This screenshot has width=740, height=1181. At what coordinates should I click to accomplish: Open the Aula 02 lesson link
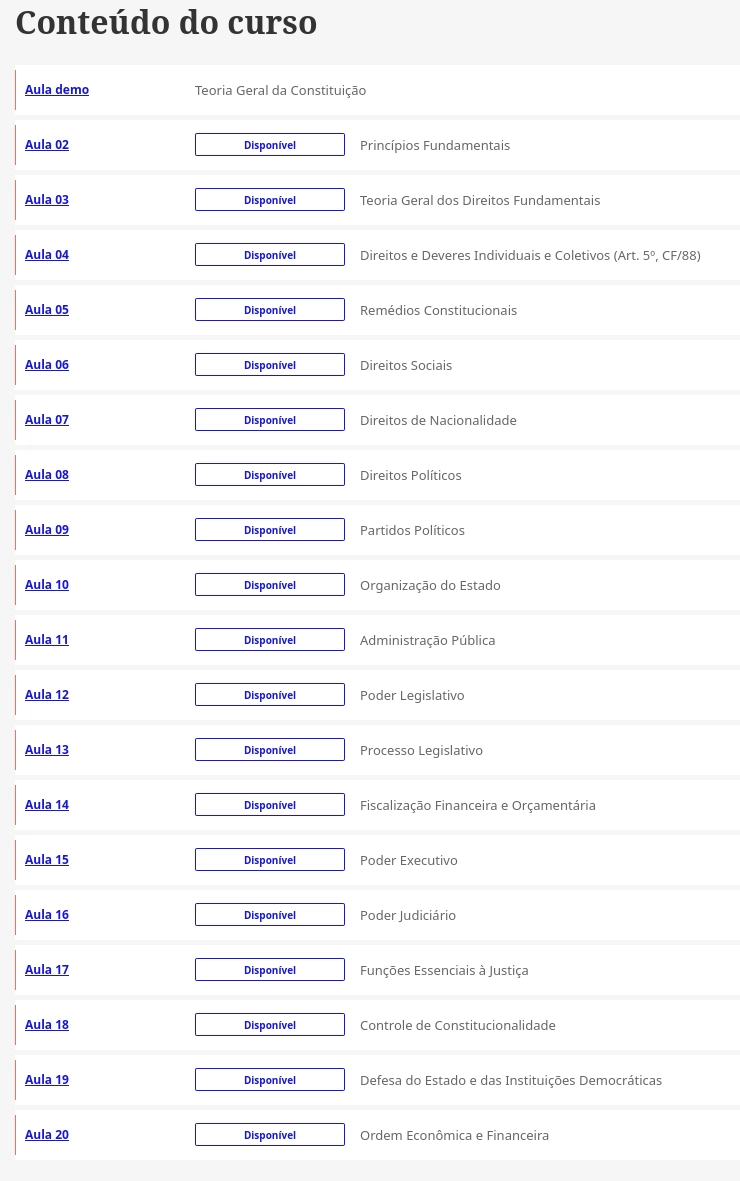(47, 145)
